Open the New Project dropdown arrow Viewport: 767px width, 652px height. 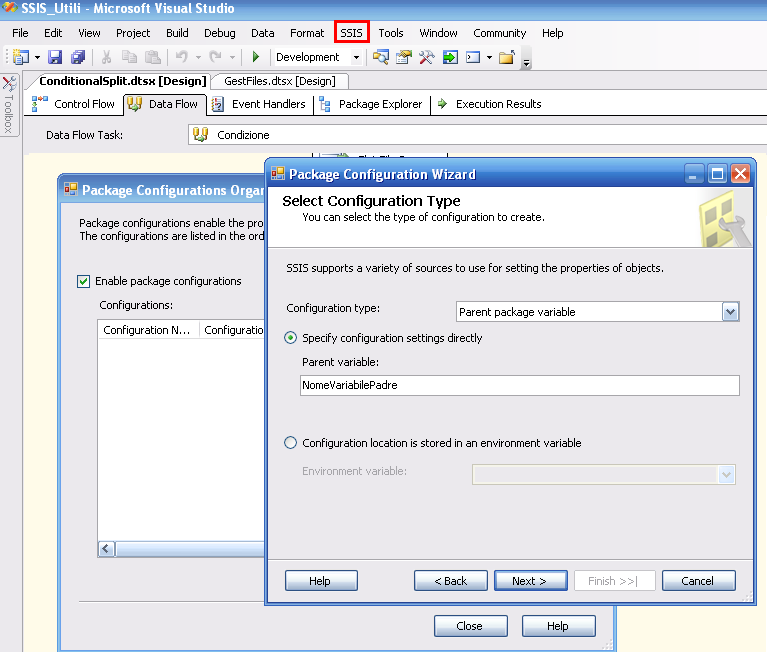pyautogui.click(x=37, y=58)
